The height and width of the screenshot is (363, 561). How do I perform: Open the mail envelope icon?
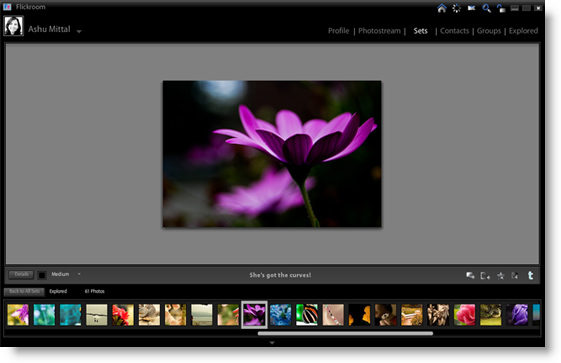[x=472, y=8]
